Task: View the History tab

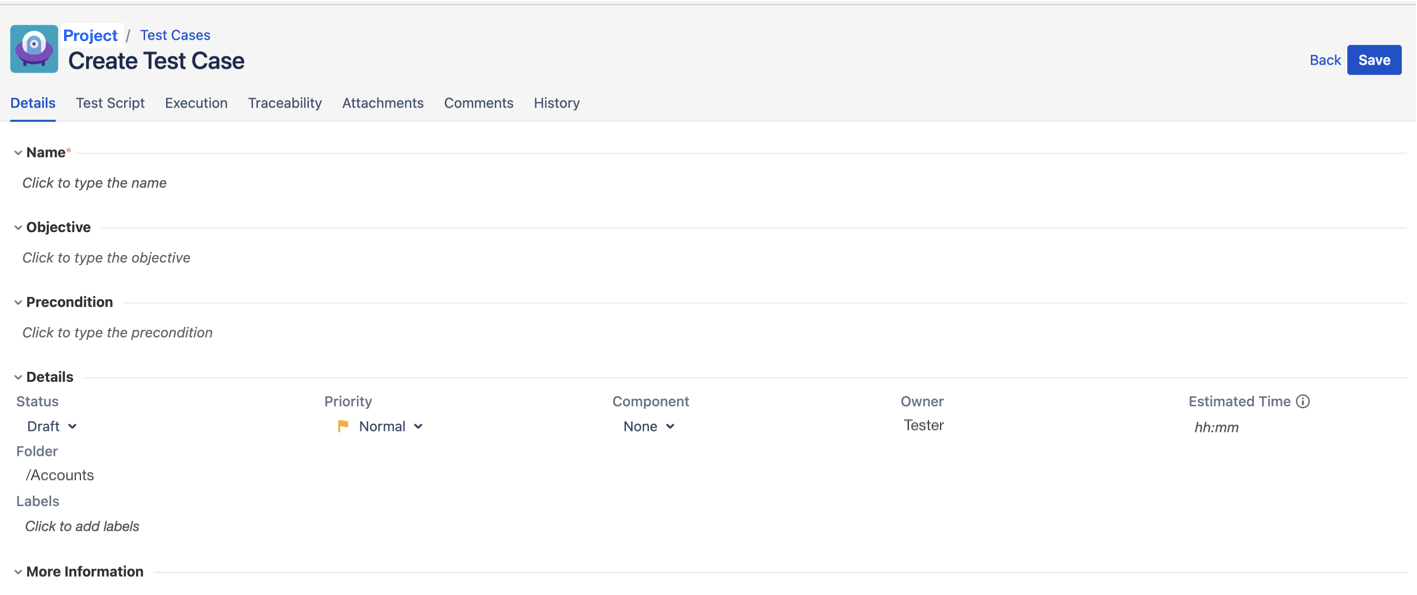Action: click(x=557, y=103)
